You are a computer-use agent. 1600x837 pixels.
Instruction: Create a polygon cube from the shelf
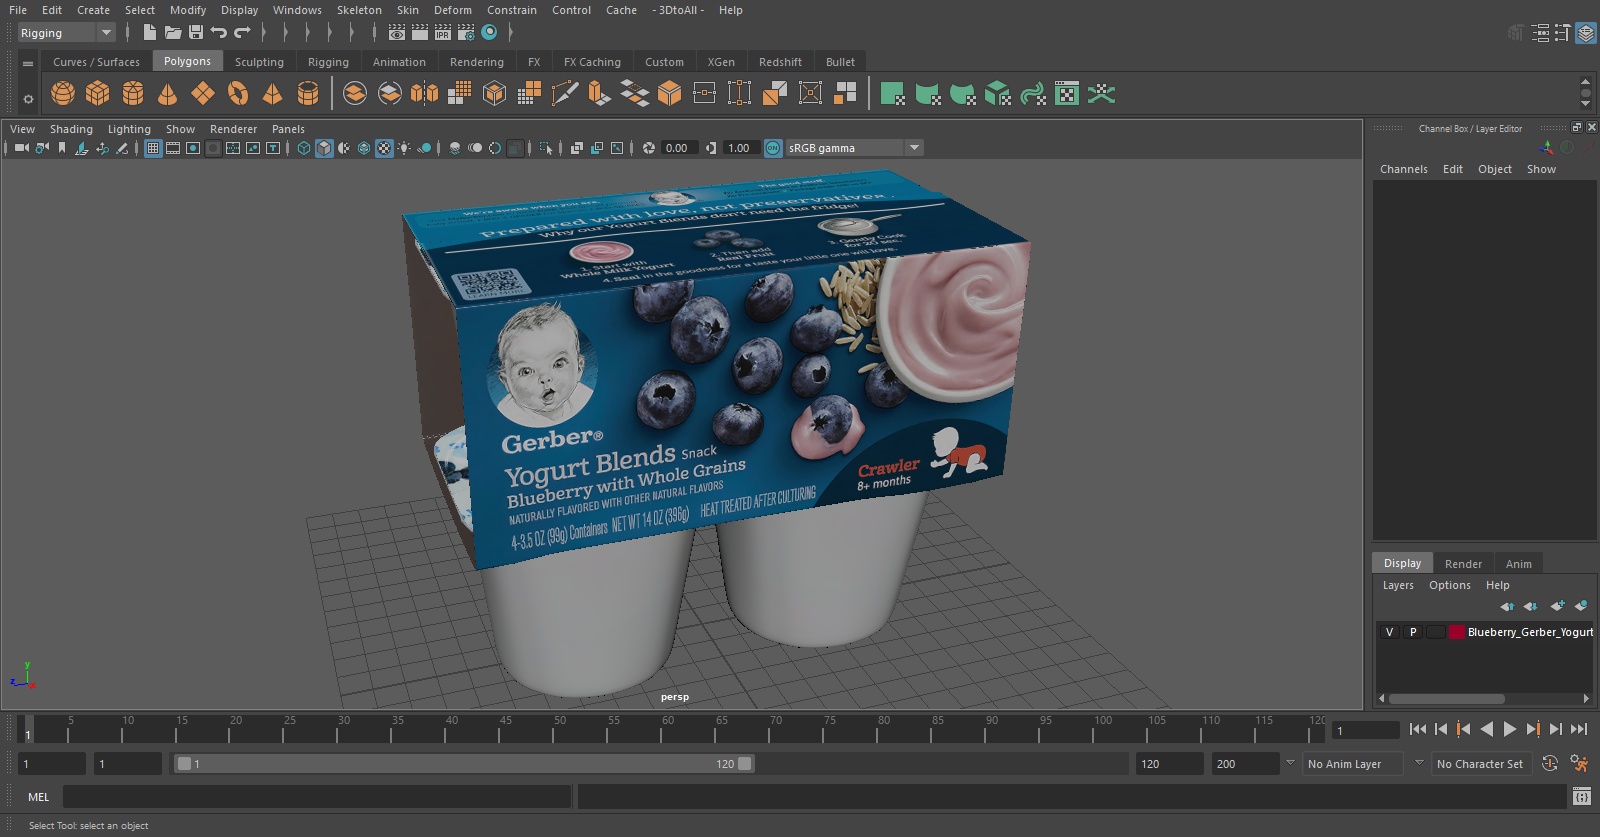pos(98,94)
